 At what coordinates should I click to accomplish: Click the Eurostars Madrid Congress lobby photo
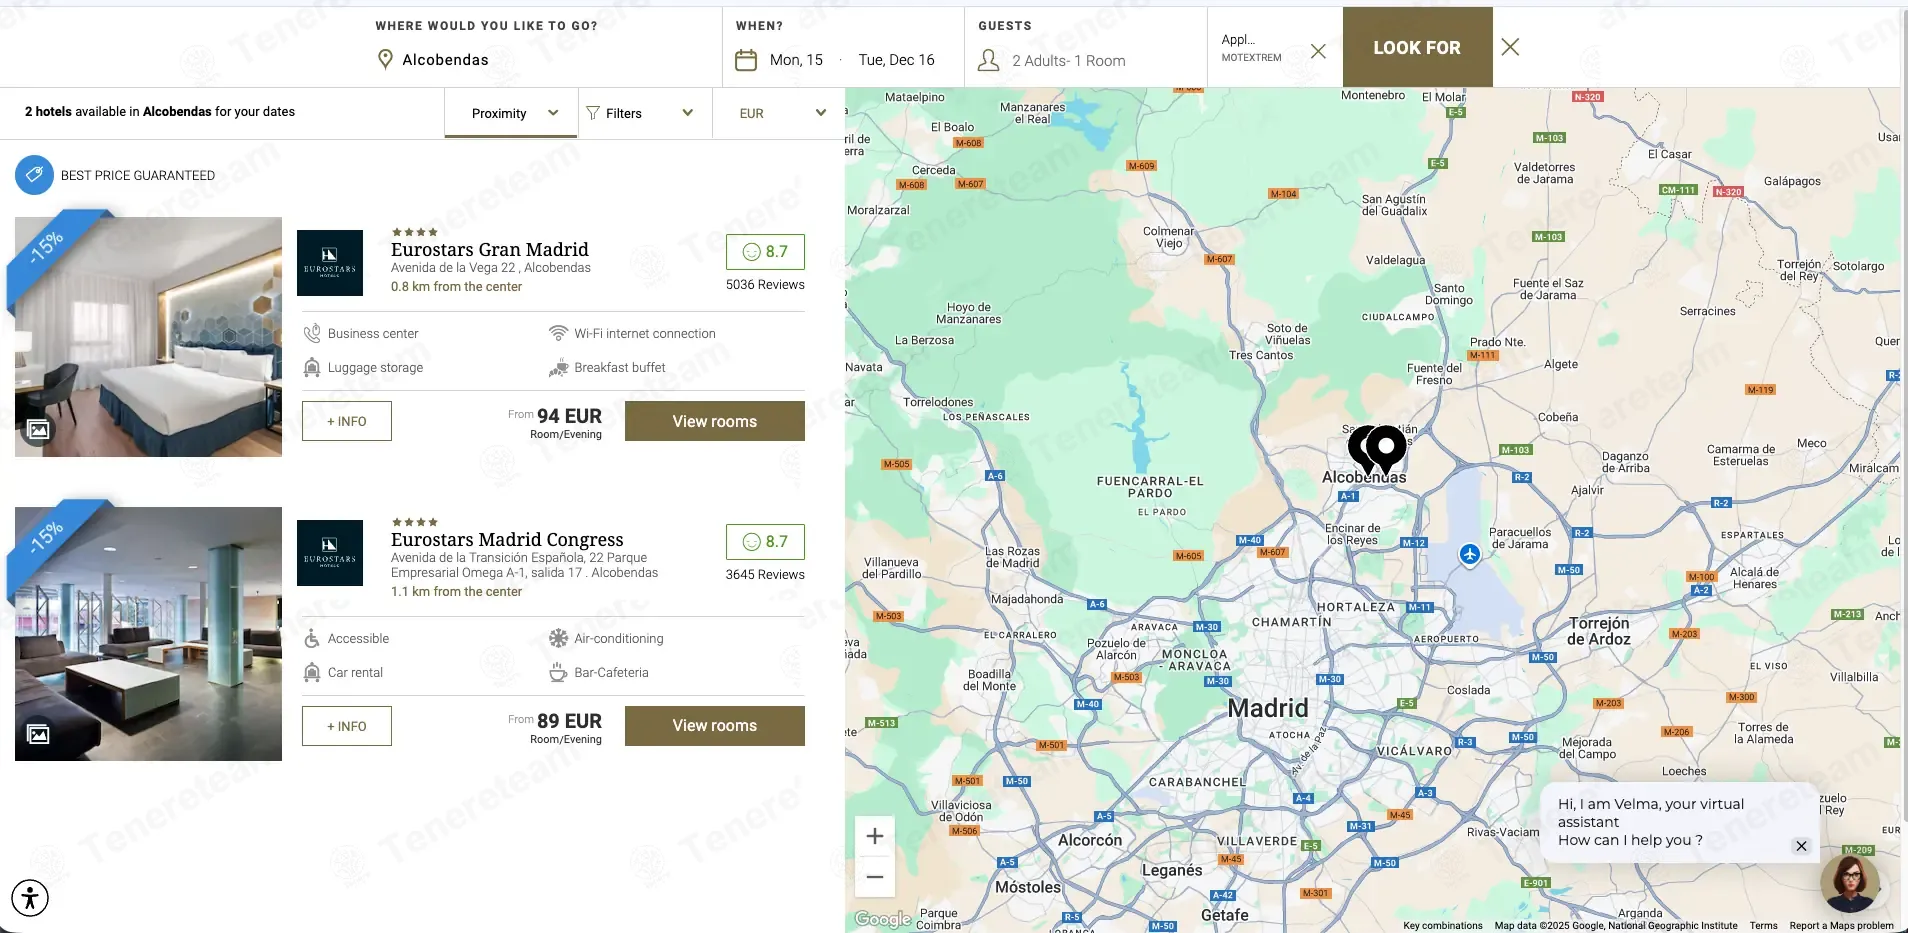(148, 634)
